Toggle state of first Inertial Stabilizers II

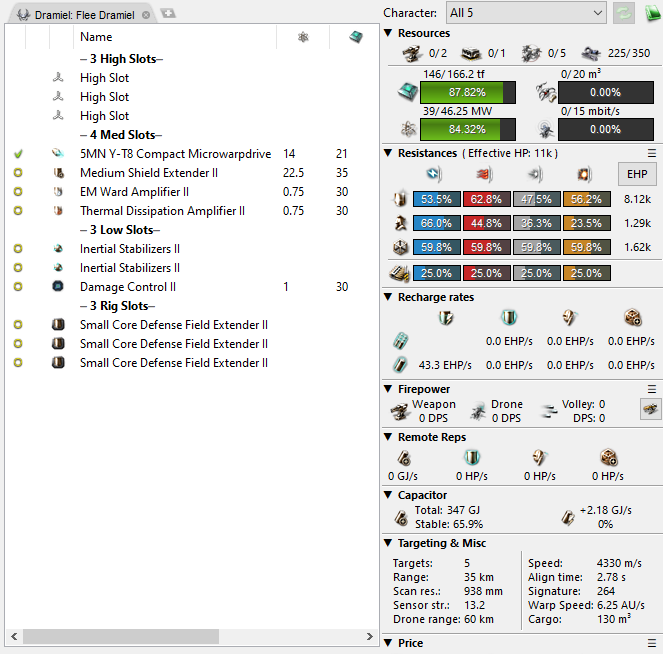coord(18,249)
